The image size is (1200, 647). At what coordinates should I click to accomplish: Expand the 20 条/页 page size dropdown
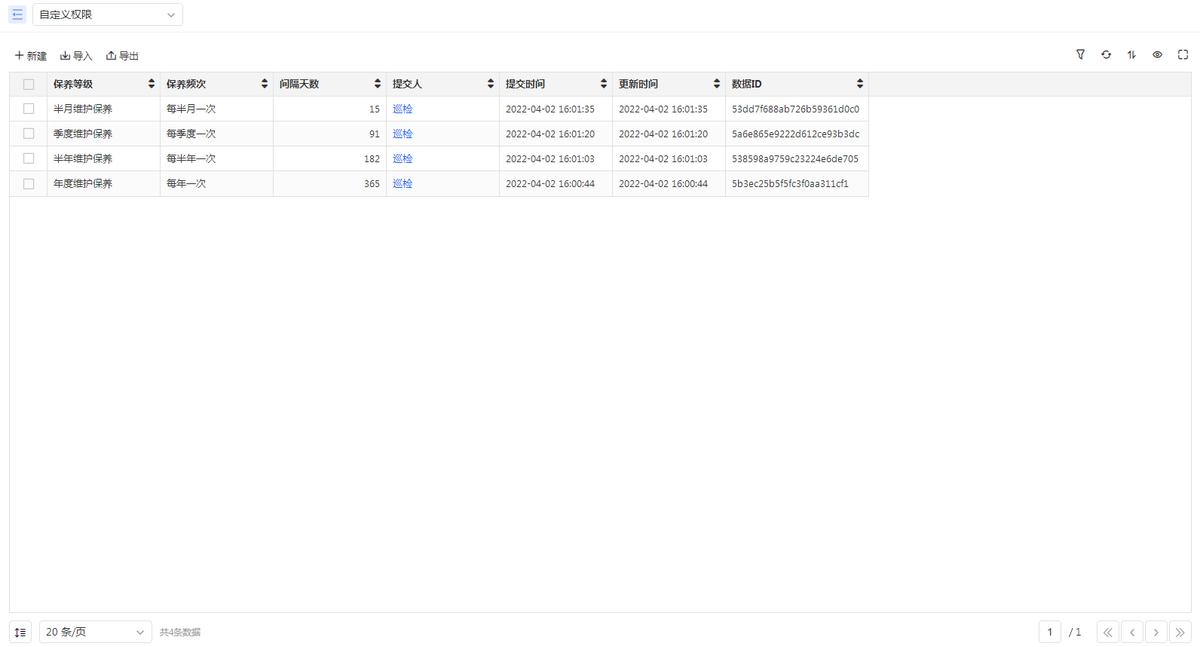point(96,632)
